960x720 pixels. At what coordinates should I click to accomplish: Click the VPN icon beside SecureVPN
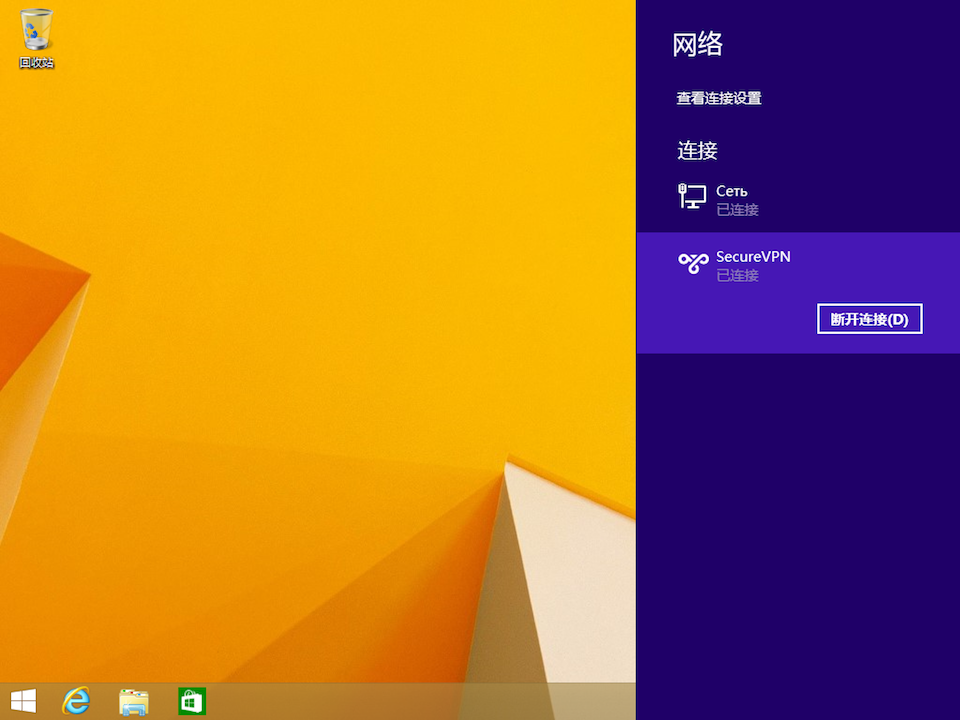(693, 263)
